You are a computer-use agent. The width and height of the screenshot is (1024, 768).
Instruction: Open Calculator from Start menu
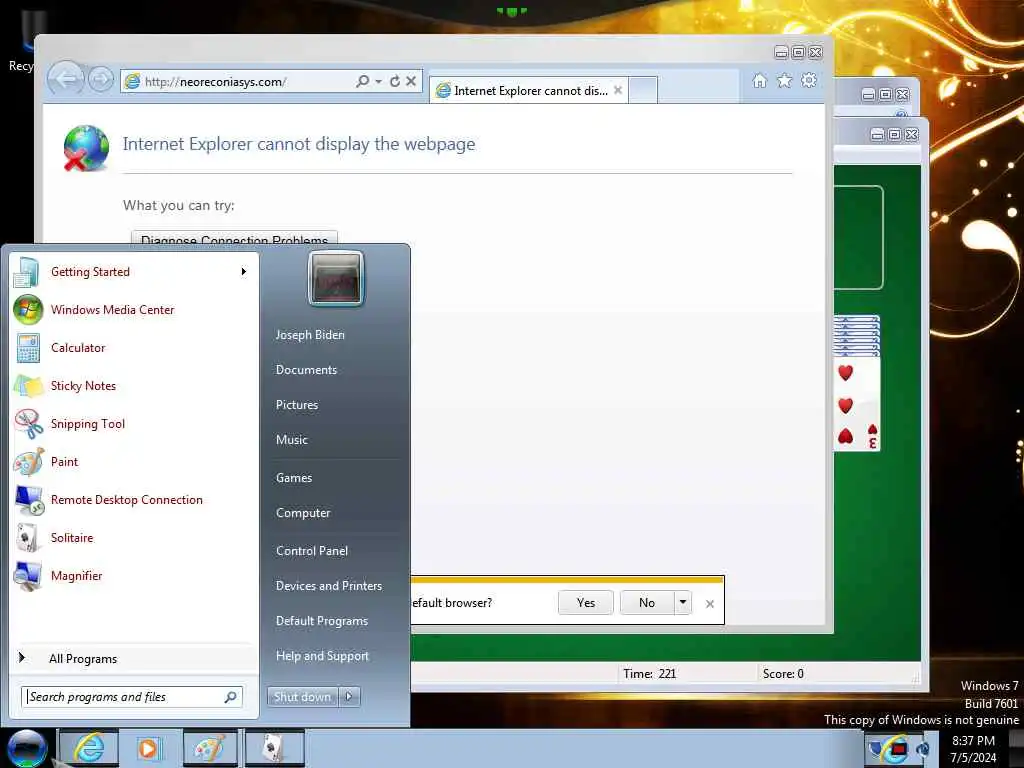(x=131, y=347)
